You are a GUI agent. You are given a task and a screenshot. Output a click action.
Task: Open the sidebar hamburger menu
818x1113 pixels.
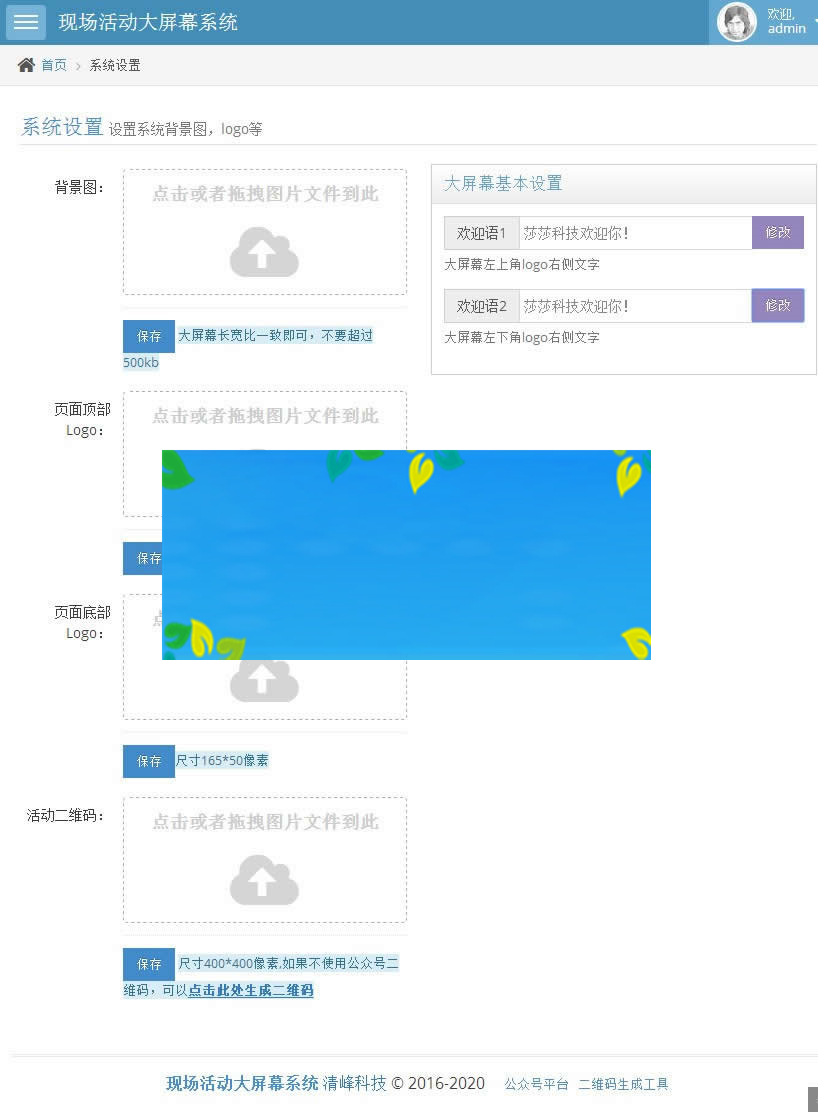[25, 22]
